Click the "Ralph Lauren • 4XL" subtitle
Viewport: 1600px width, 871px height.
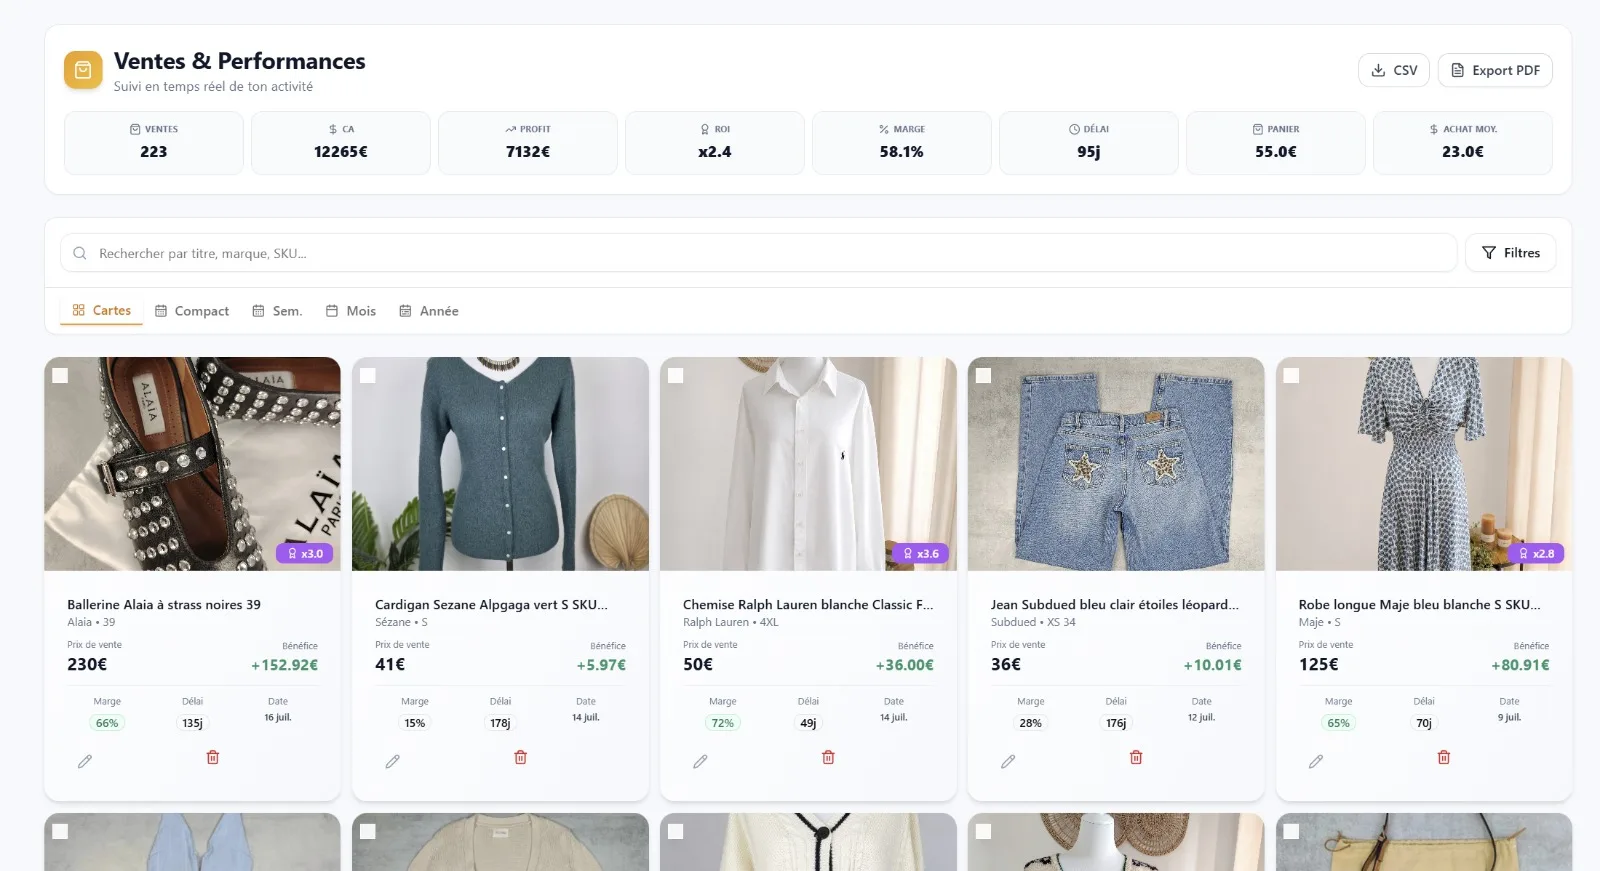tap(731, 622)
